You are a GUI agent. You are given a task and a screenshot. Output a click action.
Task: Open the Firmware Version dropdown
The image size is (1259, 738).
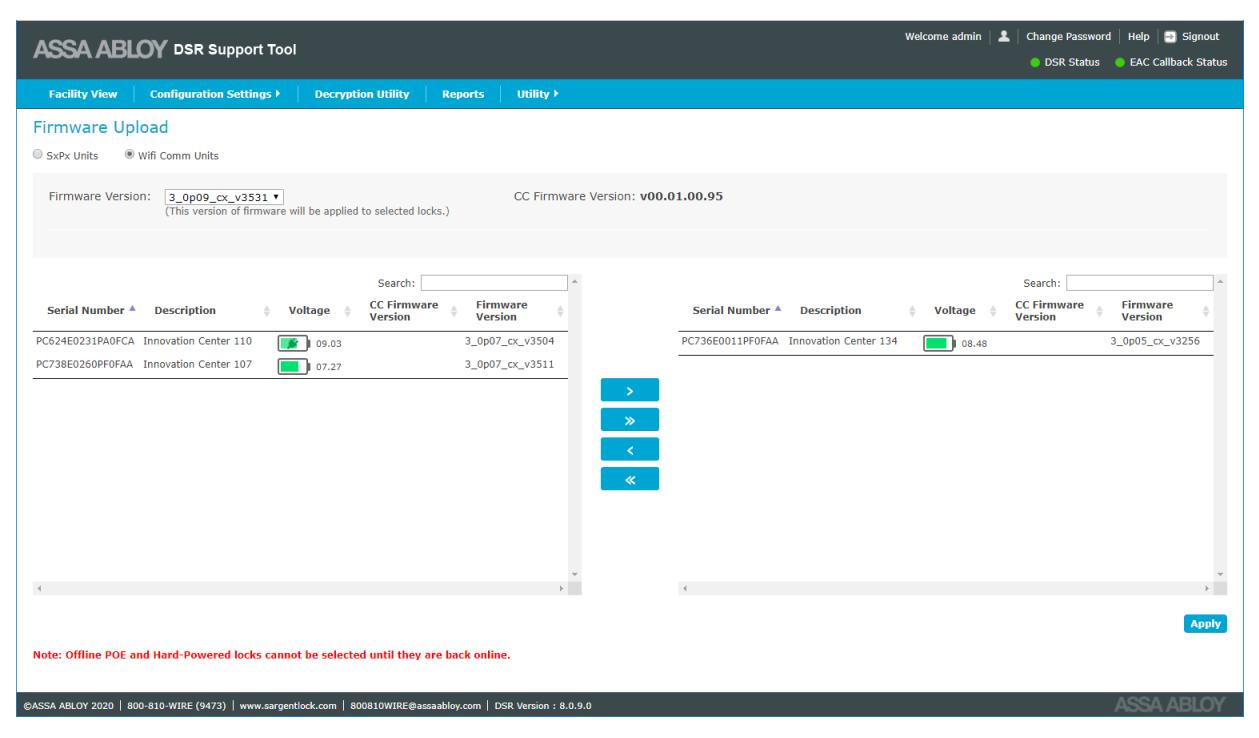click(x=224, y=196)
